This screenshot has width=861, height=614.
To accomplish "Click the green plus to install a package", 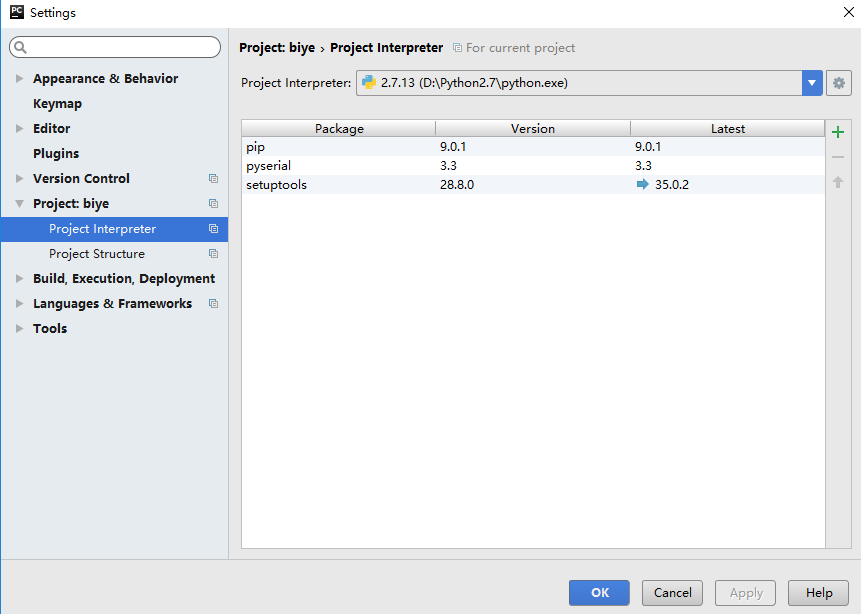I will [x=838, y=132].
